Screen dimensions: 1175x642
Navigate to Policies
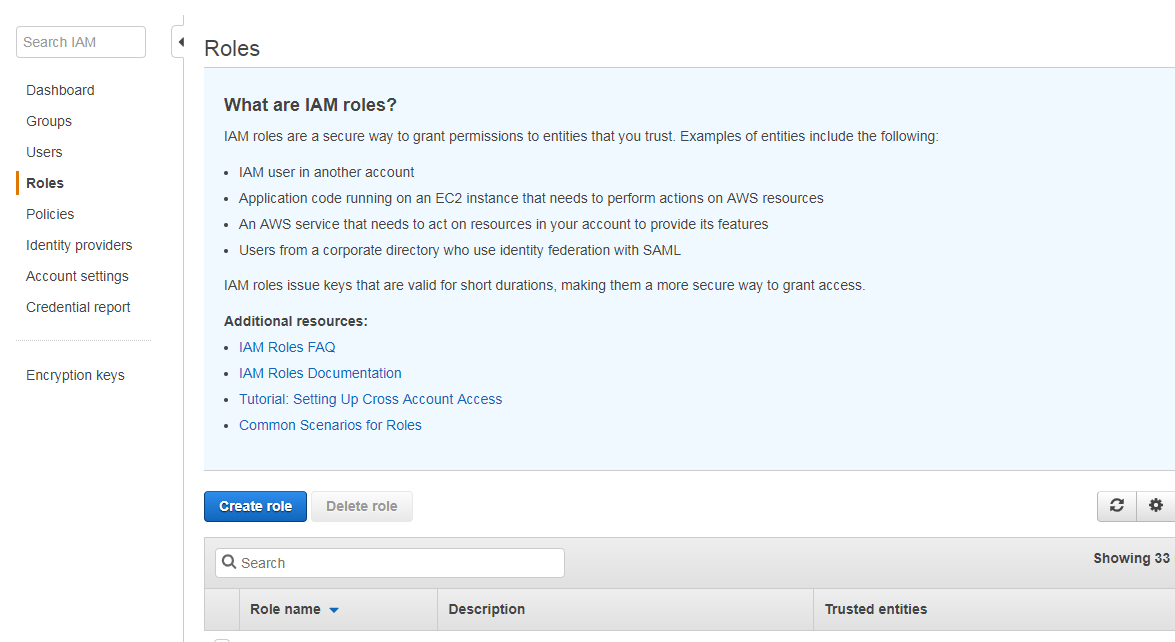click(x=50, y=214)
